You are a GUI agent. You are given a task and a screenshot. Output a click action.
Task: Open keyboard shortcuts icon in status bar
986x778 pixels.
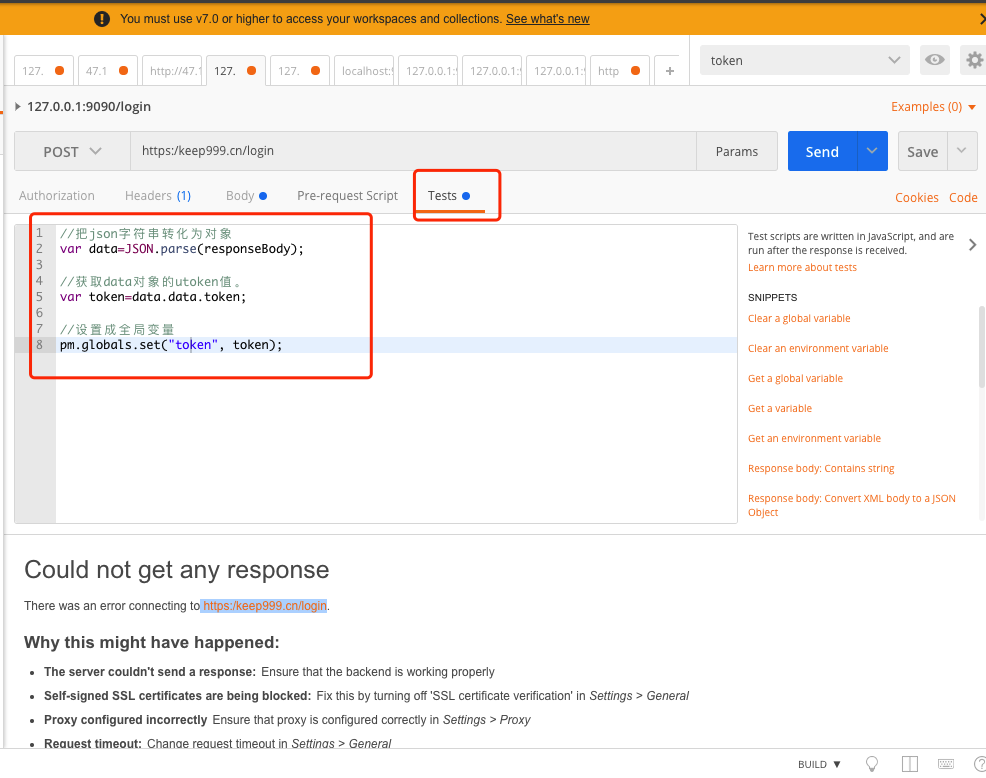coord(947,764)
